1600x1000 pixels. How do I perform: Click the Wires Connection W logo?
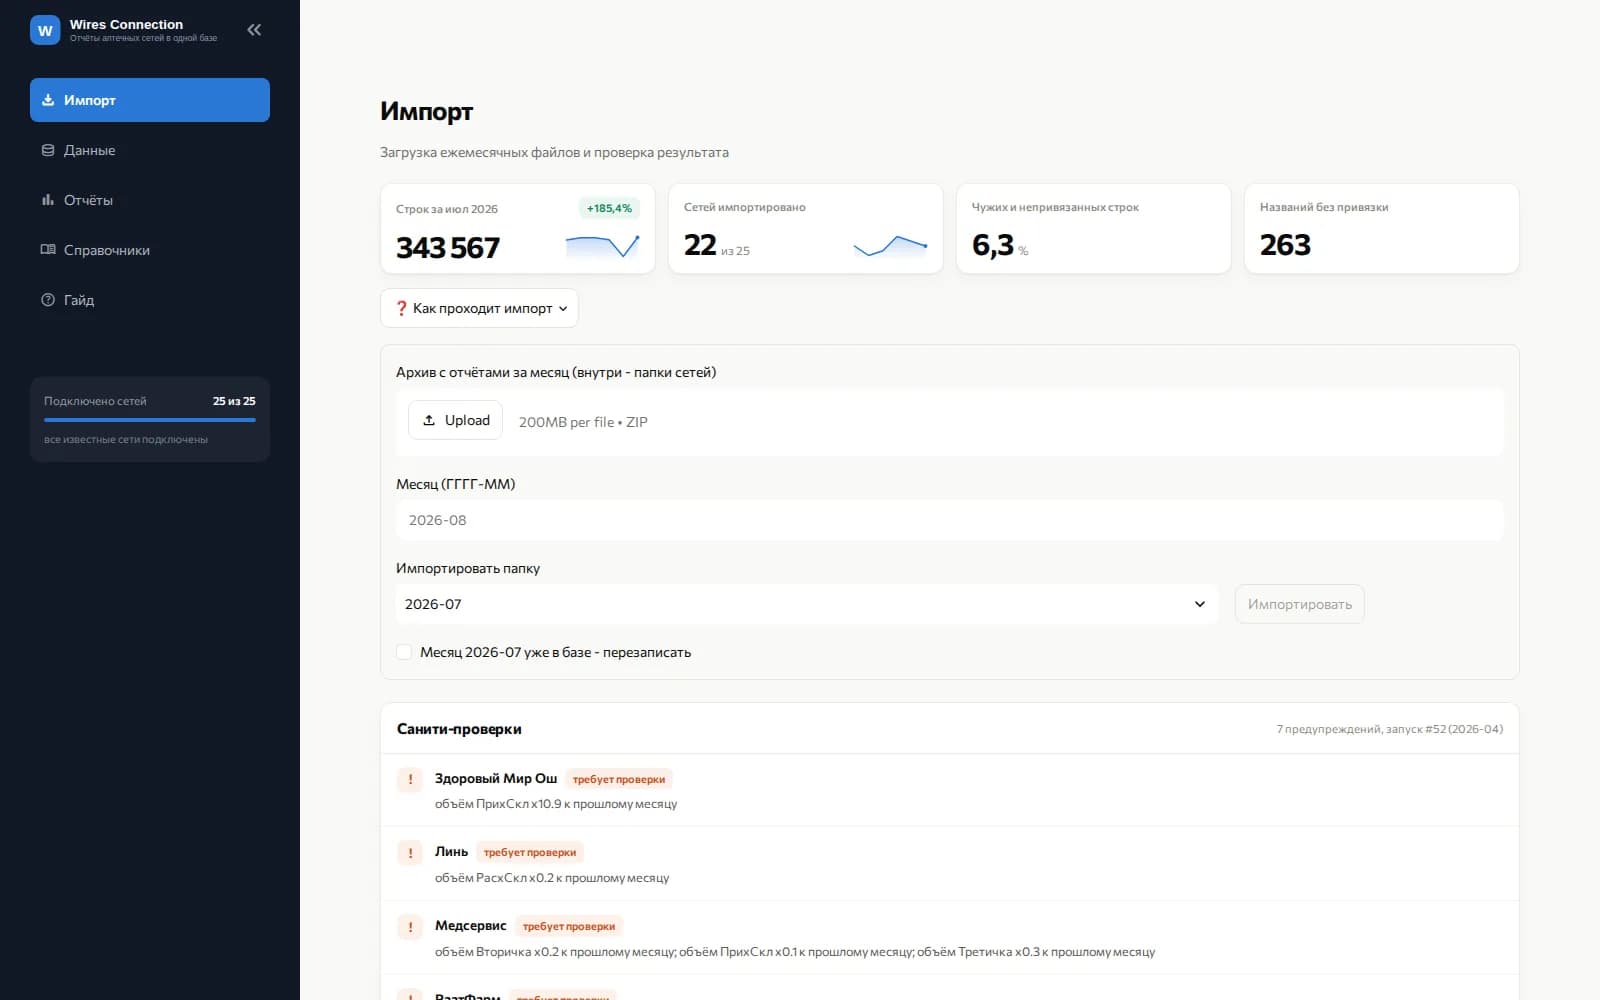pyautogui.click(x=45, y=30)
